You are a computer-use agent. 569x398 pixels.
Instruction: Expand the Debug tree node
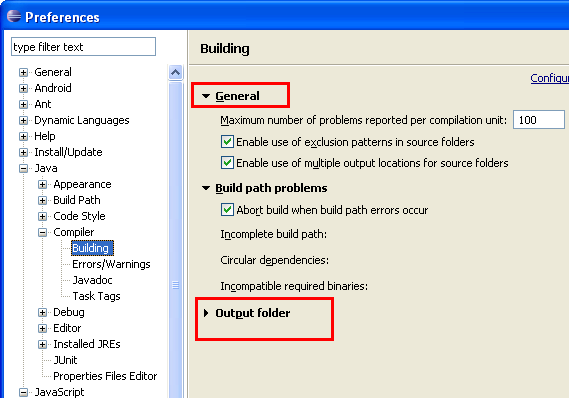pos(42,312)
